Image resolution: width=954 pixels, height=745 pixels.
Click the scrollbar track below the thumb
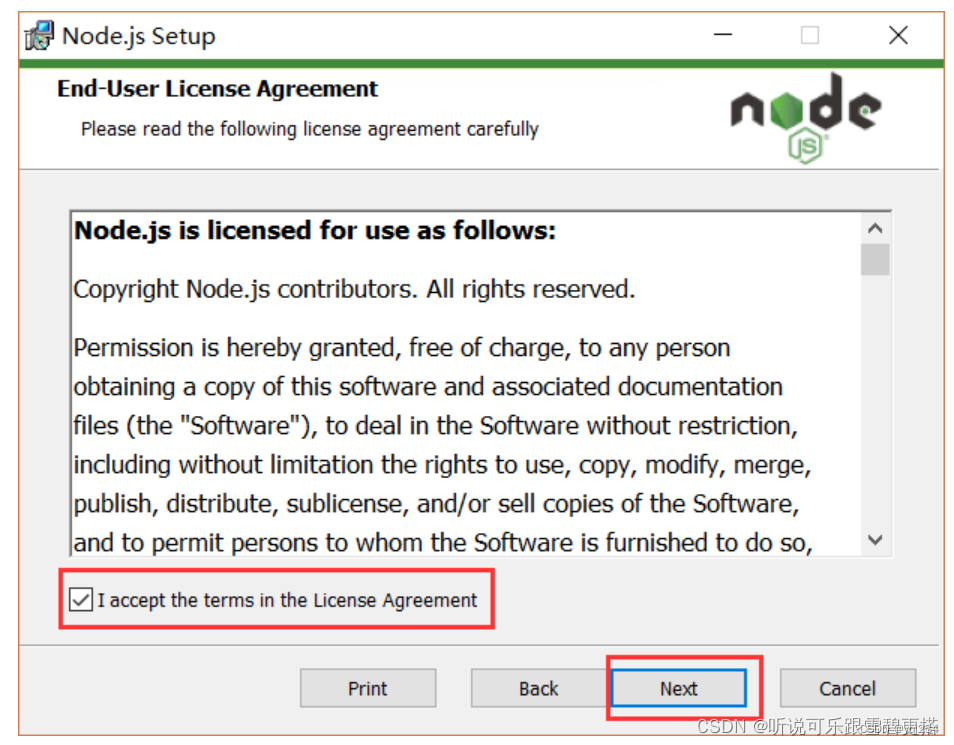[x=876, y=400]
